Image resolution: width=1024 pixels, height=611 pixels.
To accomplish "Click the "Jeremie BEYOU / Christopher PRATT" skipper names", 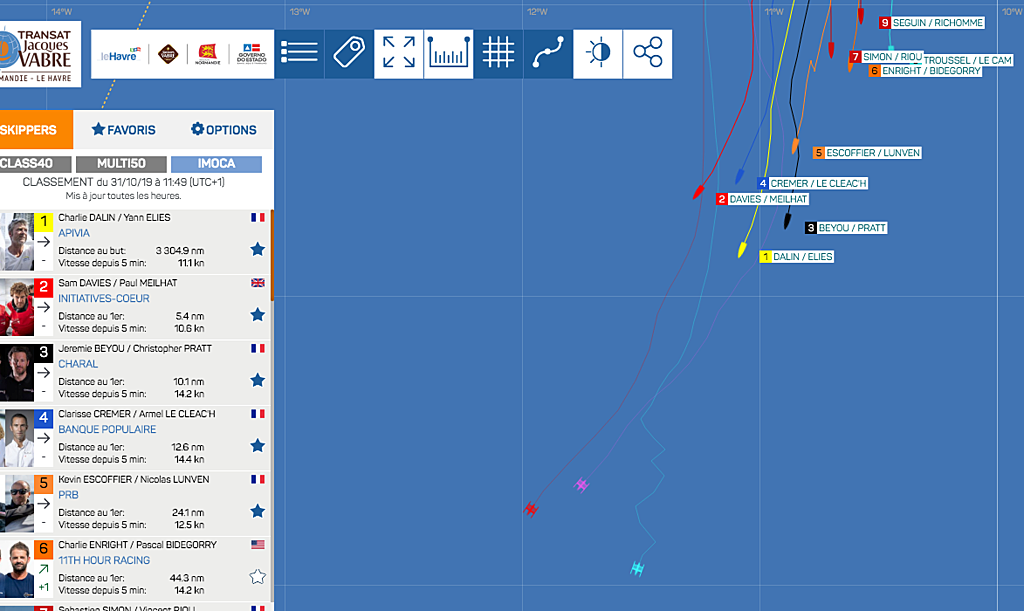I will pyautogui.click(x=135, y=349).
